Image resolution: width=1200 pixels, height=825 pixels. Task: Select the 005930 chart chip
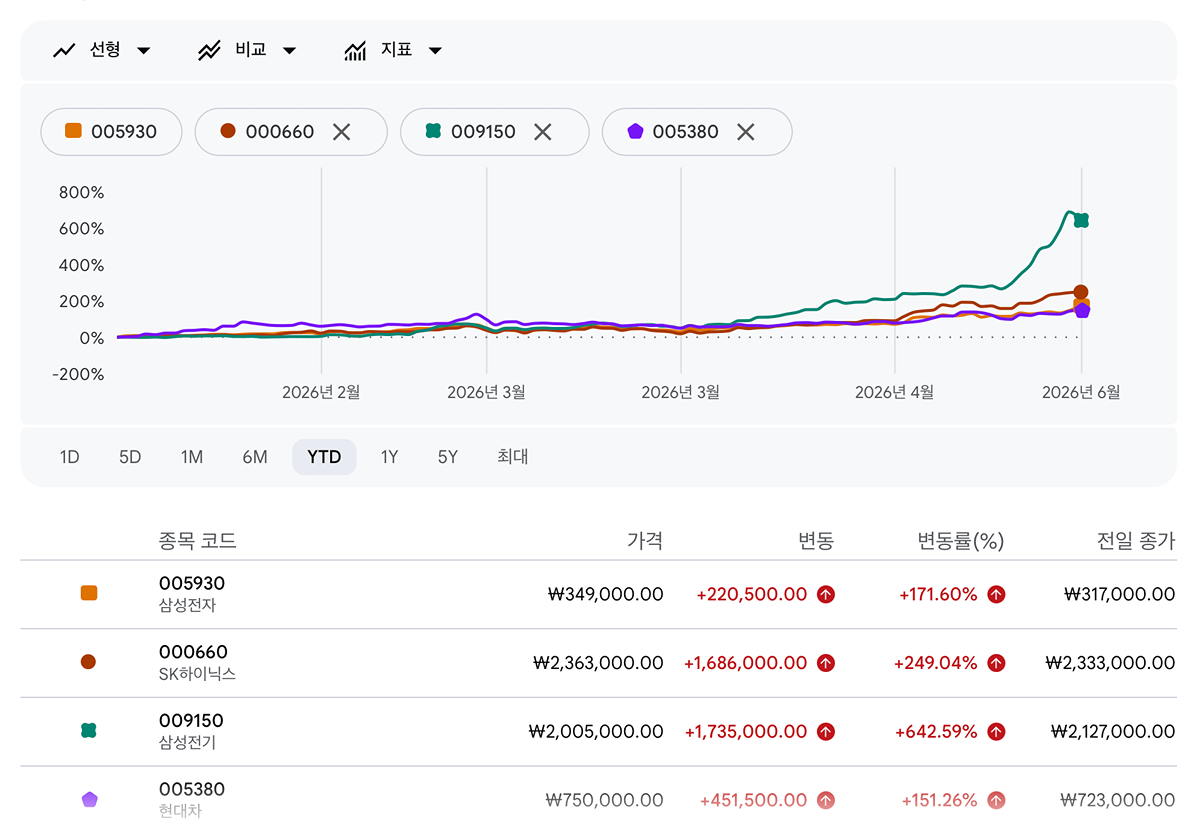coord(111,132)
